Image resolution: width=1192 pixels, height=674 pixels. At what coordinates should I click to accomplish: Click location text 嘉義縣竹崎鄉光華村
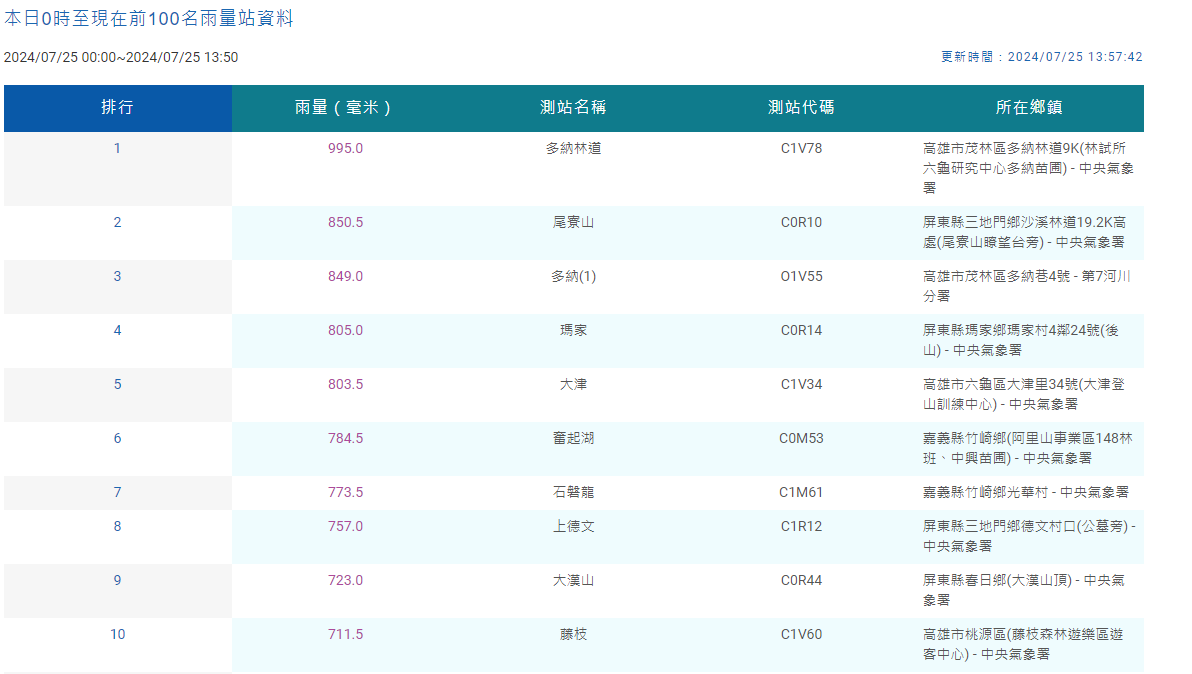[x=985, y=492]
